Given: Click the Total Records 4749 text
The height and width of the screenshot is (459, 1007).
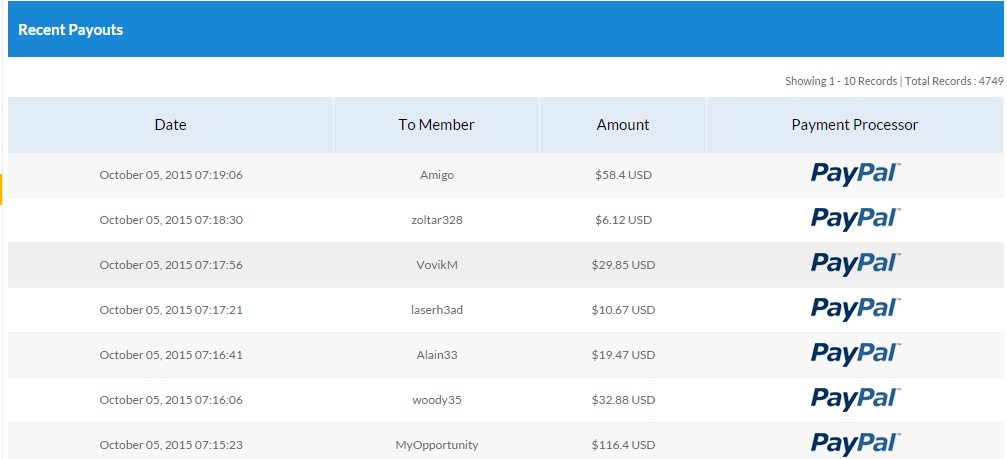Looking at the screenshot, I should point(953,81).
